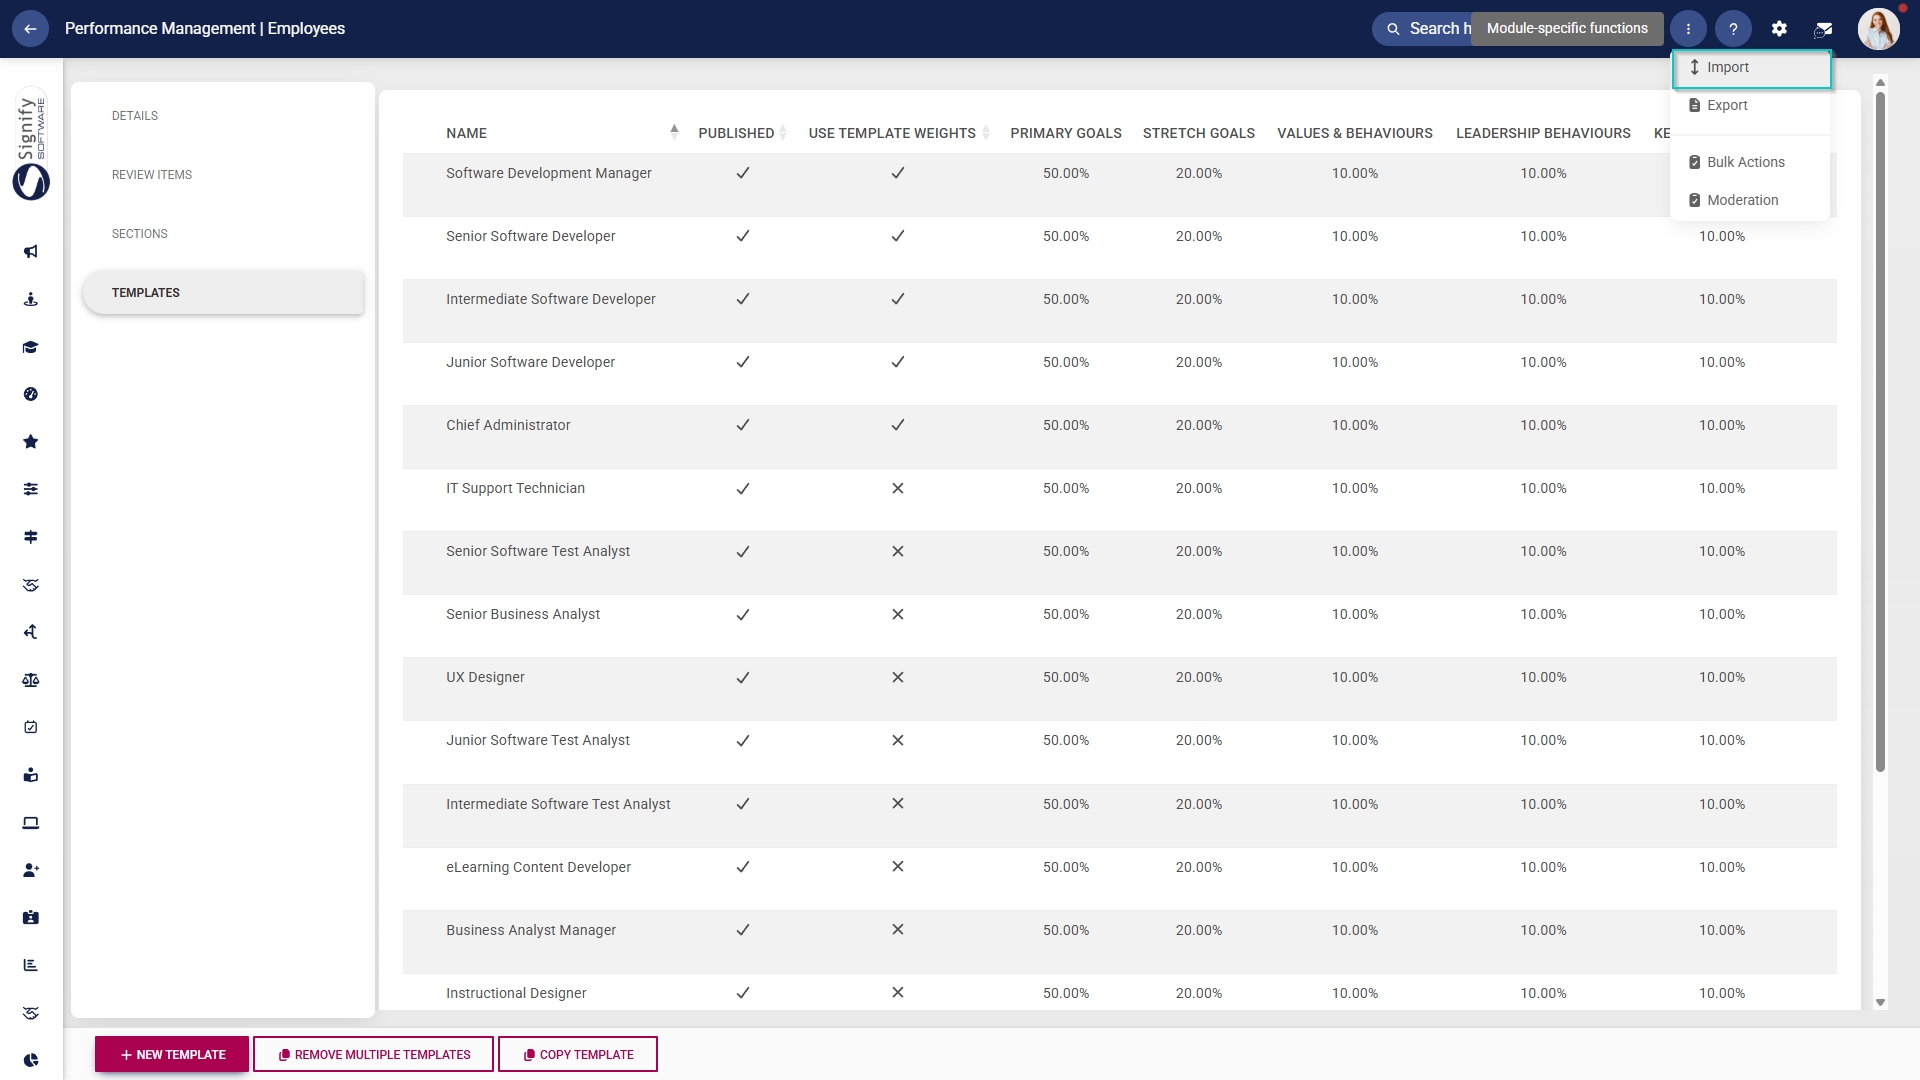This screenshot has width=1920, height=1080.
Task: Select Export from the functions menu
Action: point(1751,105)
